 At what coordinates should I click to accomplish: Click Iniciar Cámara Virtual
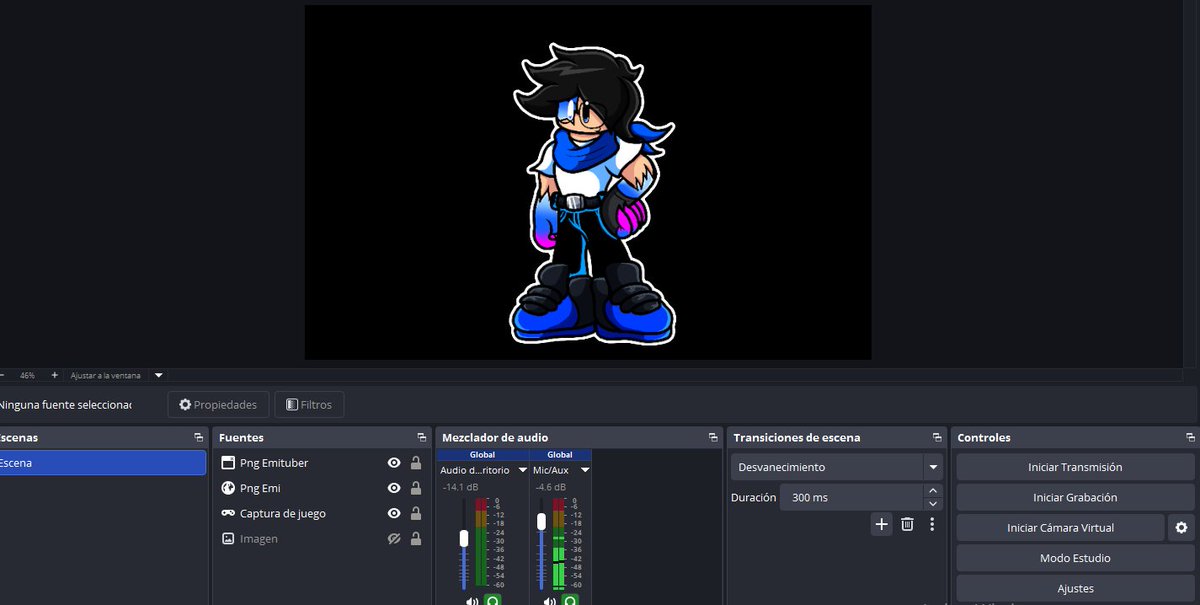point(1060,528)
